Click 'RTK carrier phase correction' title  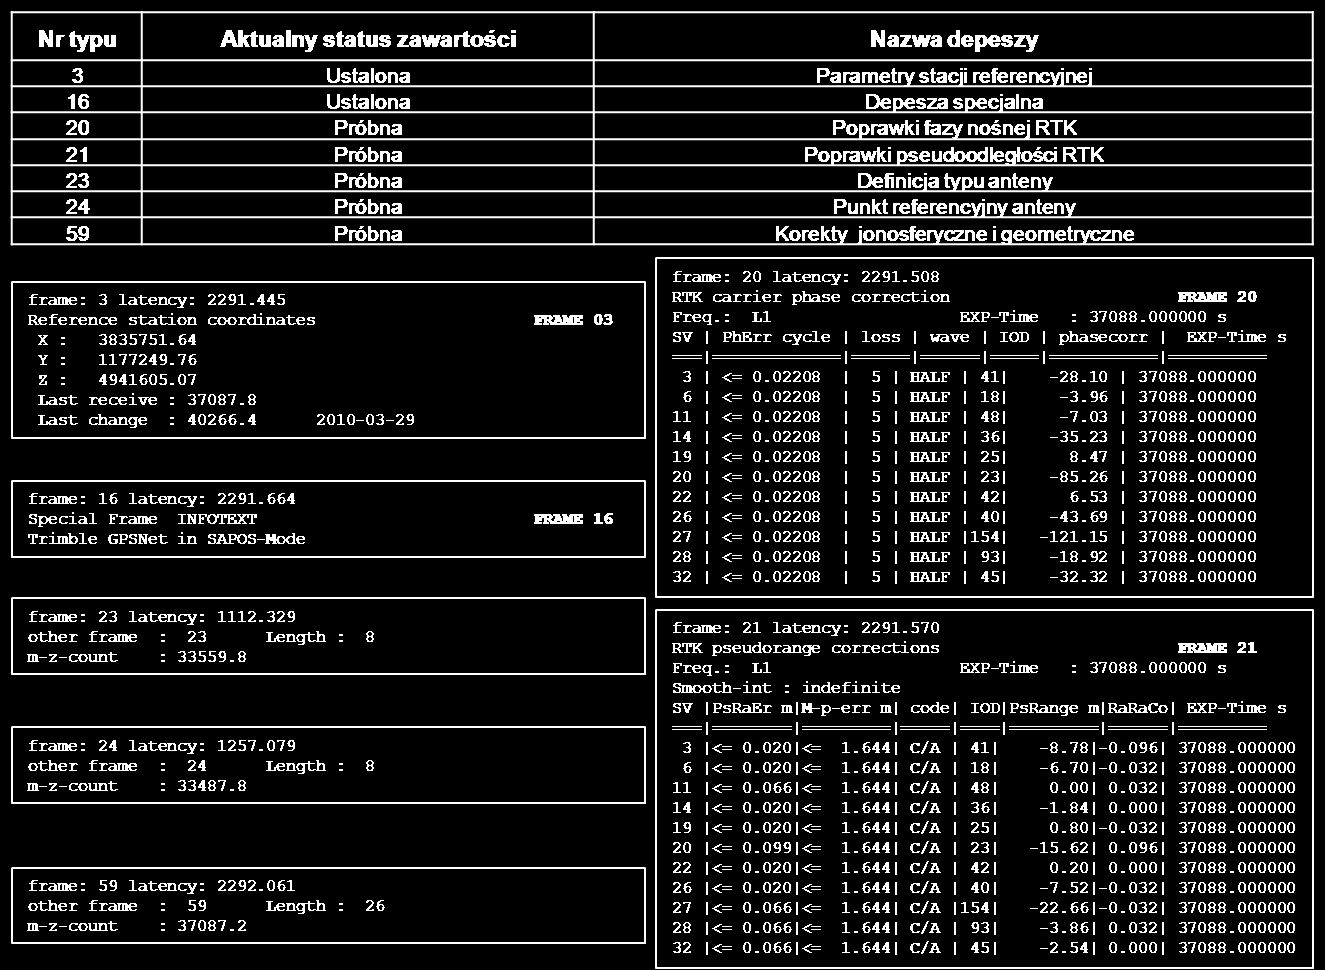[811, 297]
